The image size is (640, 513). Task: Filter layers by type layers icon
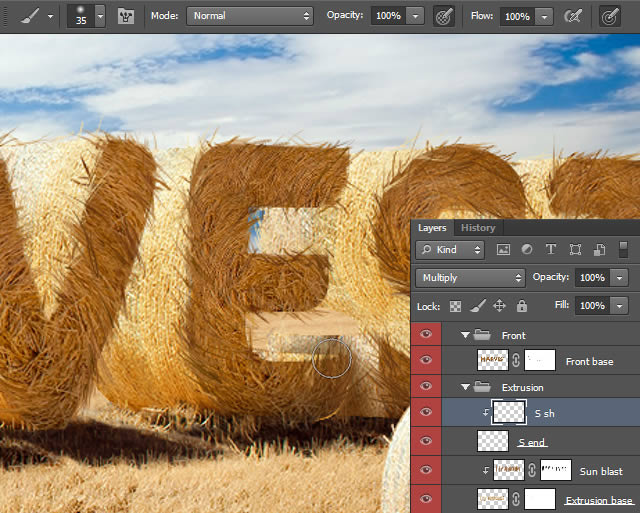point(551,249)
